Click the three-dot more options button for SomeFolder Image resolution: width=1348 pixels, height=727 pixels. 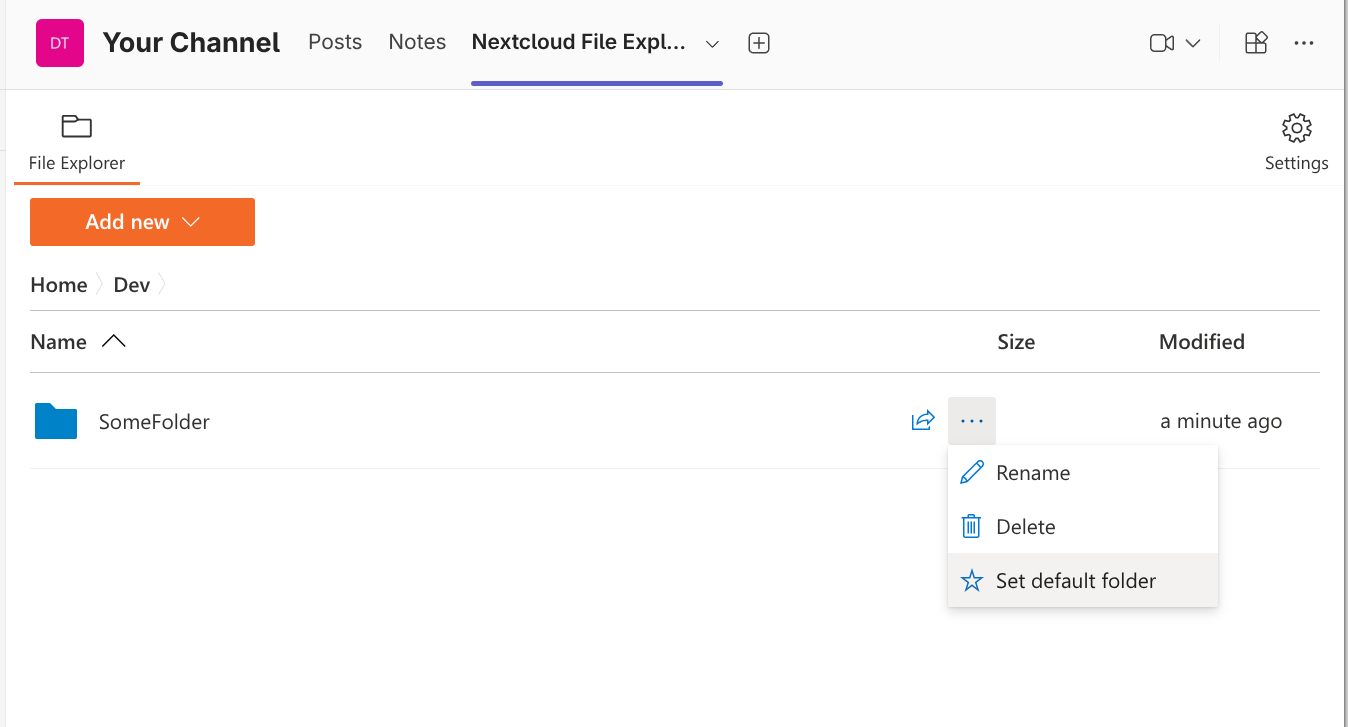tap(972, 421)
